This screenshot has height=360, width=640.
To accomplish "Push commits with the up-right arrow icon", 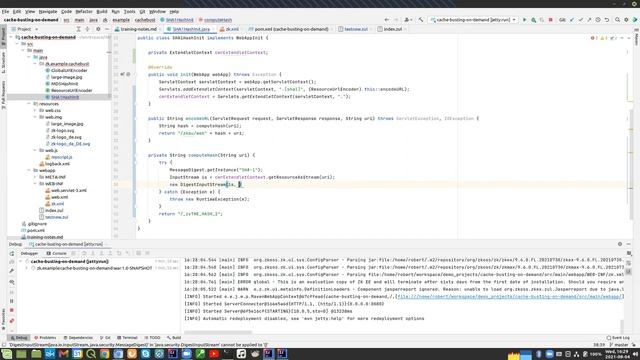I will tap(589, 20).
